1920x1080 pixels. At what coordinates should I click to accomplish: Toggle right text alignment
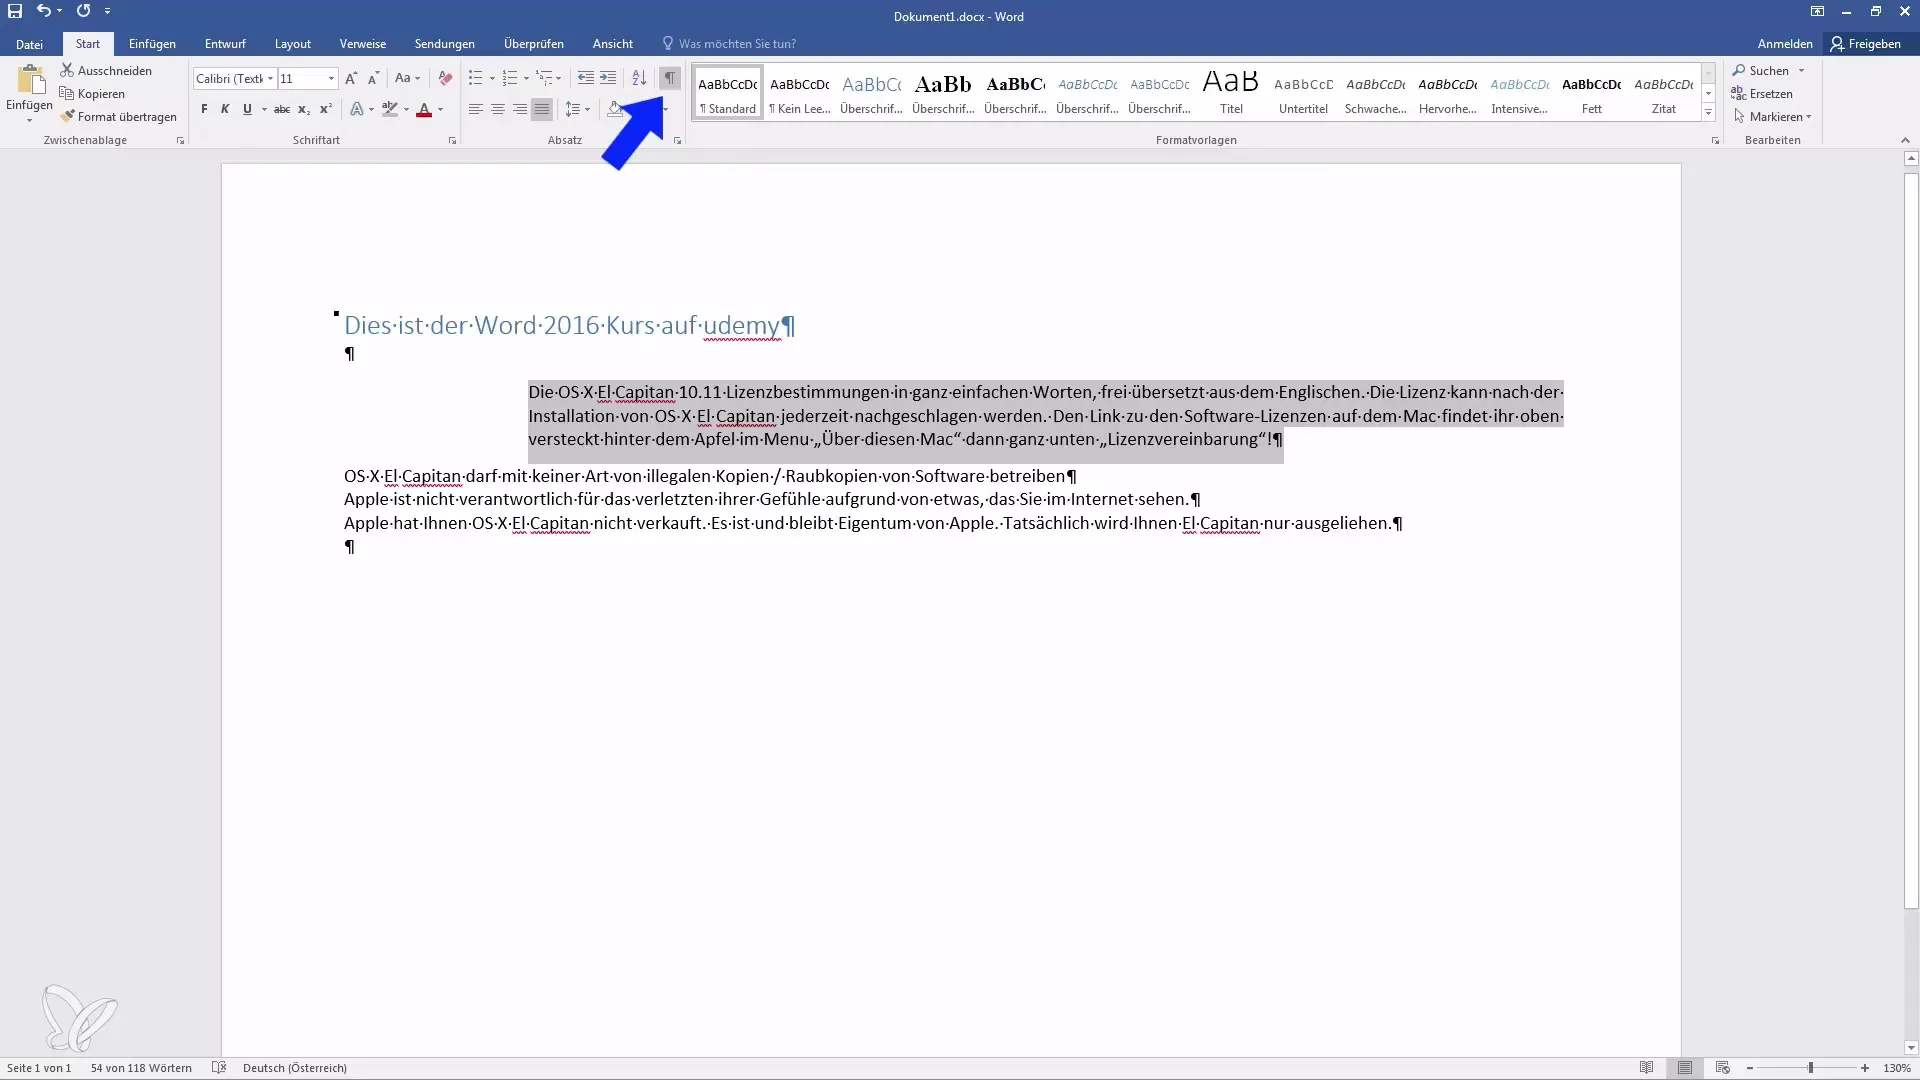click(519, 109)
